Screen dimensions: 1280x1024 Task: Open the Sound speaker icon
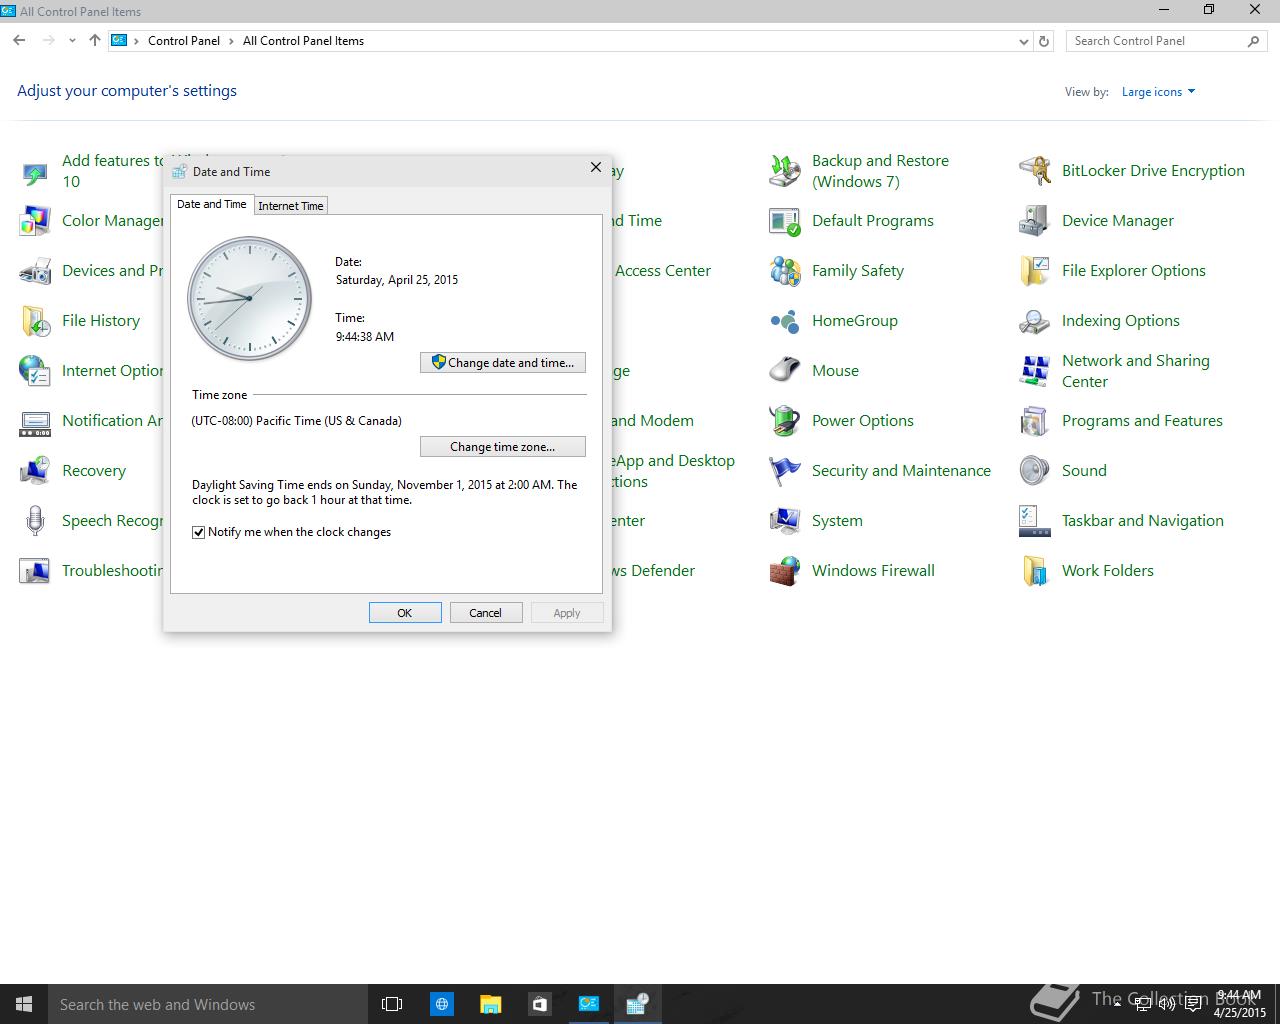tap(1035, 471)
